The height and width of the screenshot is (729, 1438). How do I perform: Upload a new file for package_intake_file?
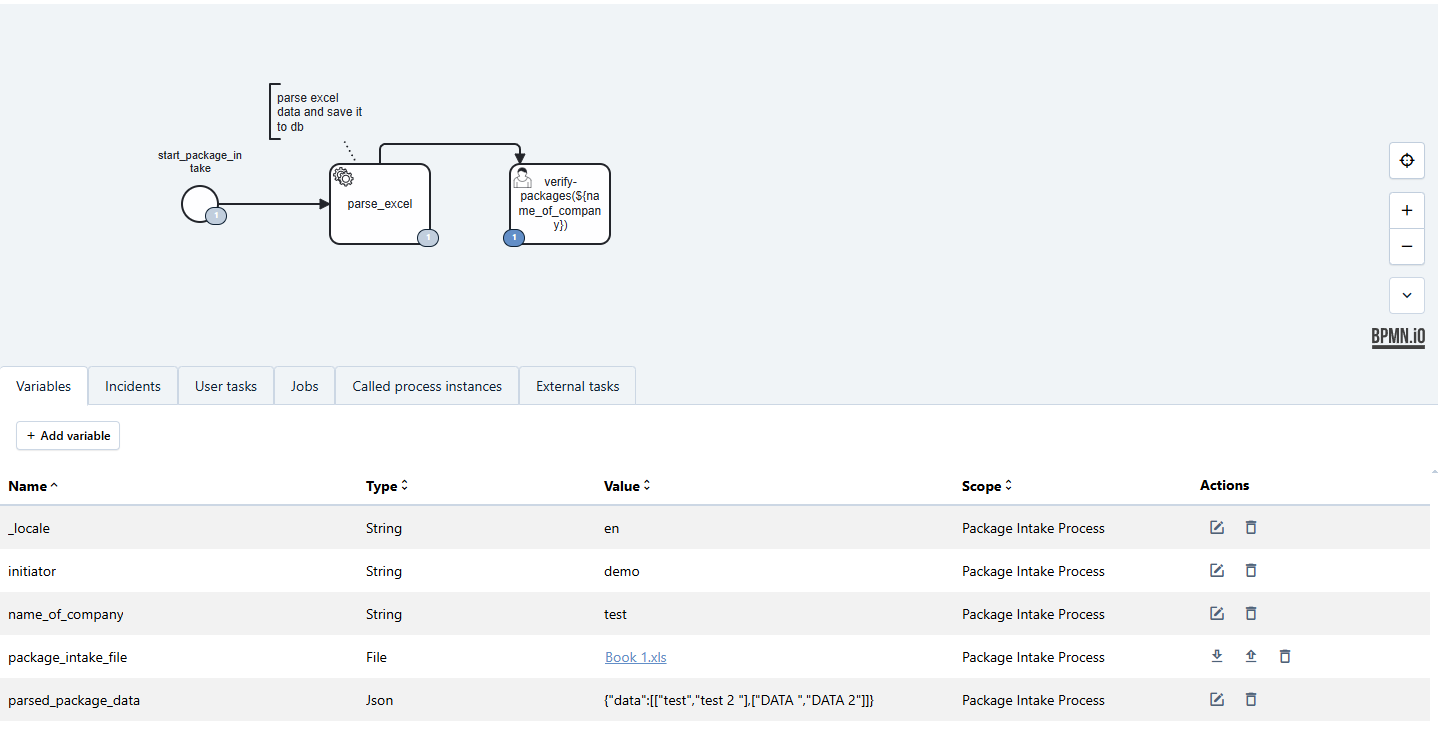point(1250,656)
